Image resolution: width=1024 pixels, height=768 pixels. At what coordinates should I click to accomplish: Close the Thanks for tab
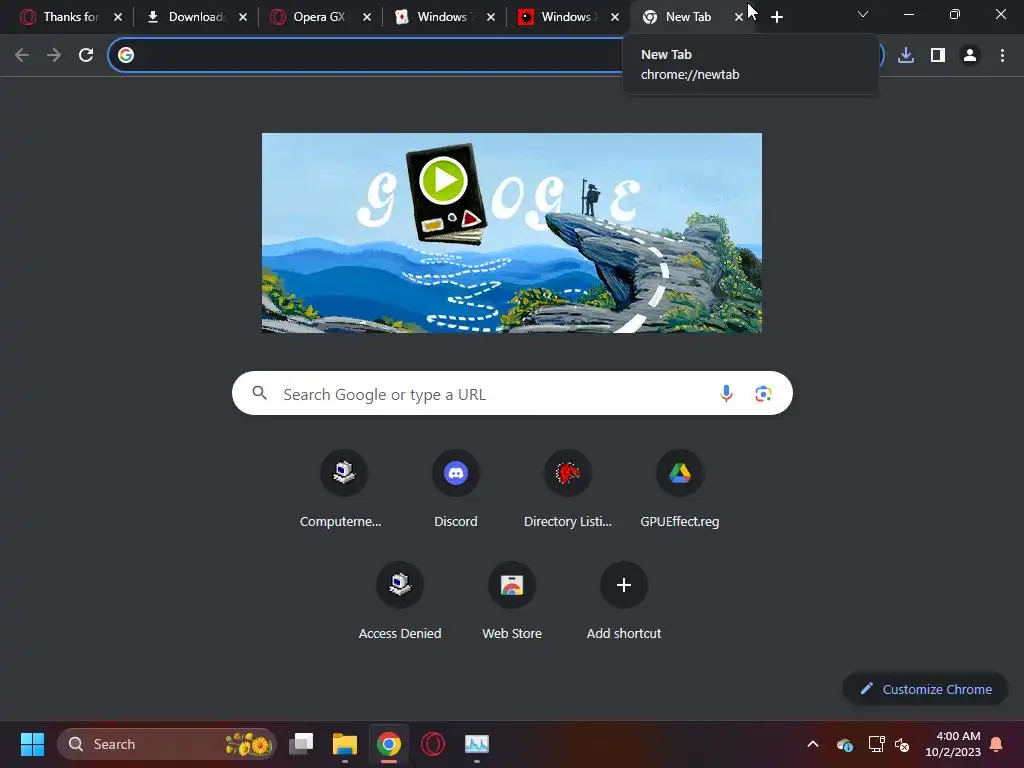[118, 17]
